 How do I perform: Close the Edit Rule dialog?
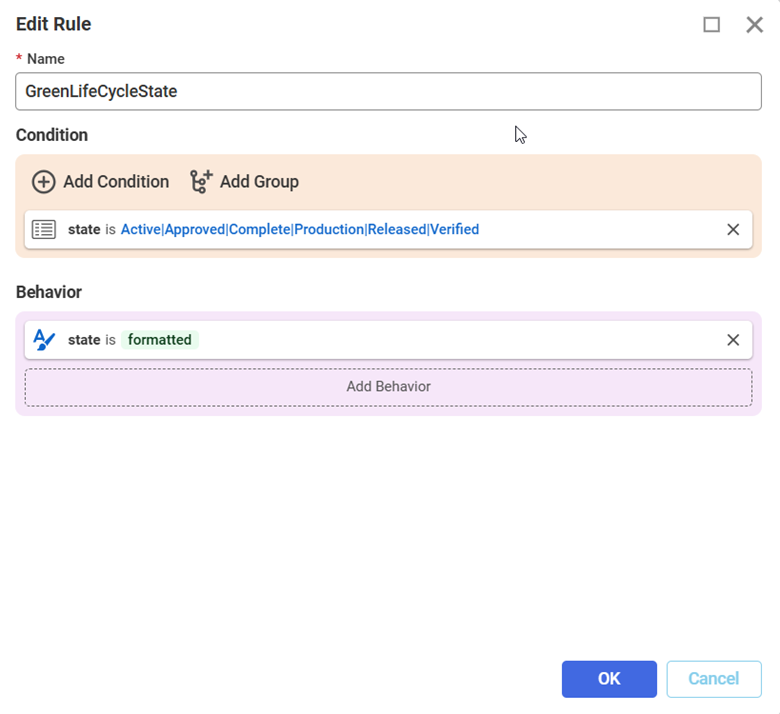coord(754,25)
